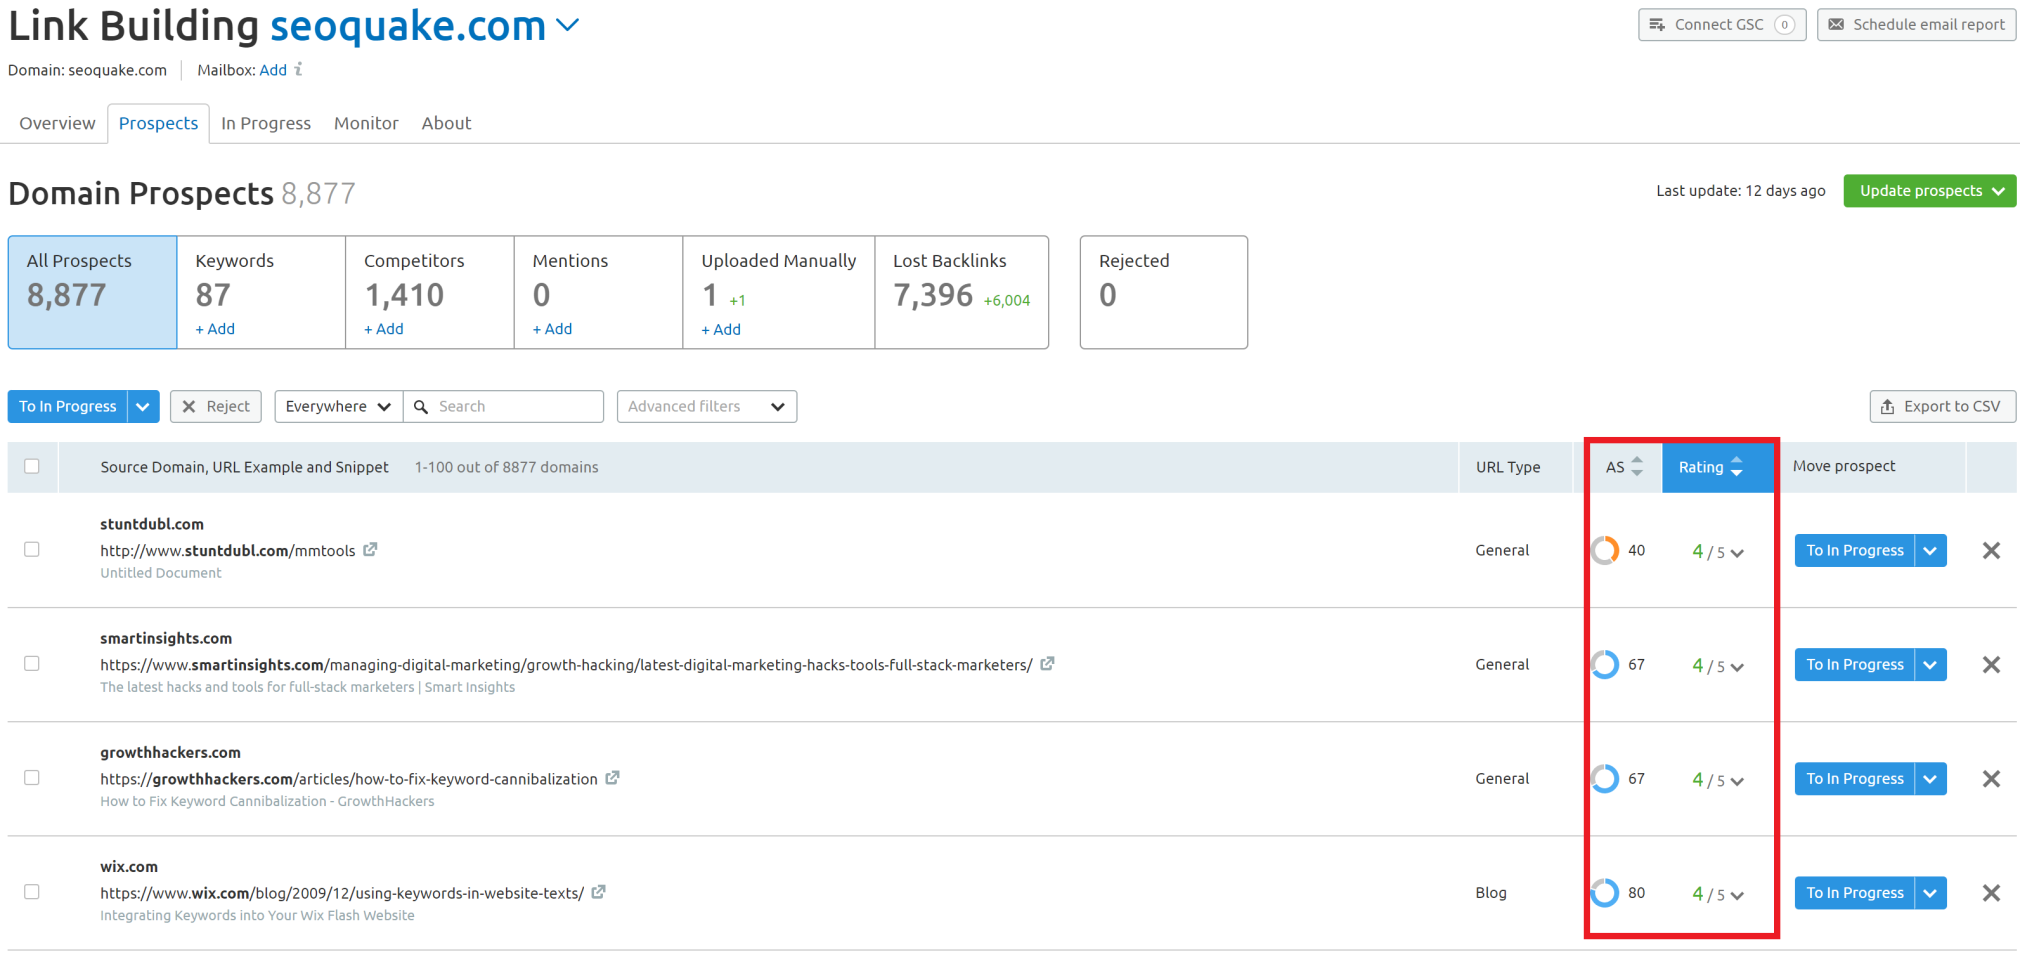Open the smartinsights.com URL example link

[566, 665]
